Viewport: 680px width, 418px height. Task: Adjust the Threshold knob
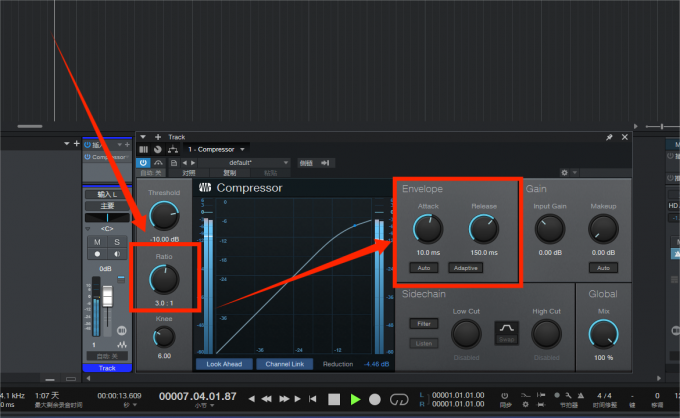(164, 216)
